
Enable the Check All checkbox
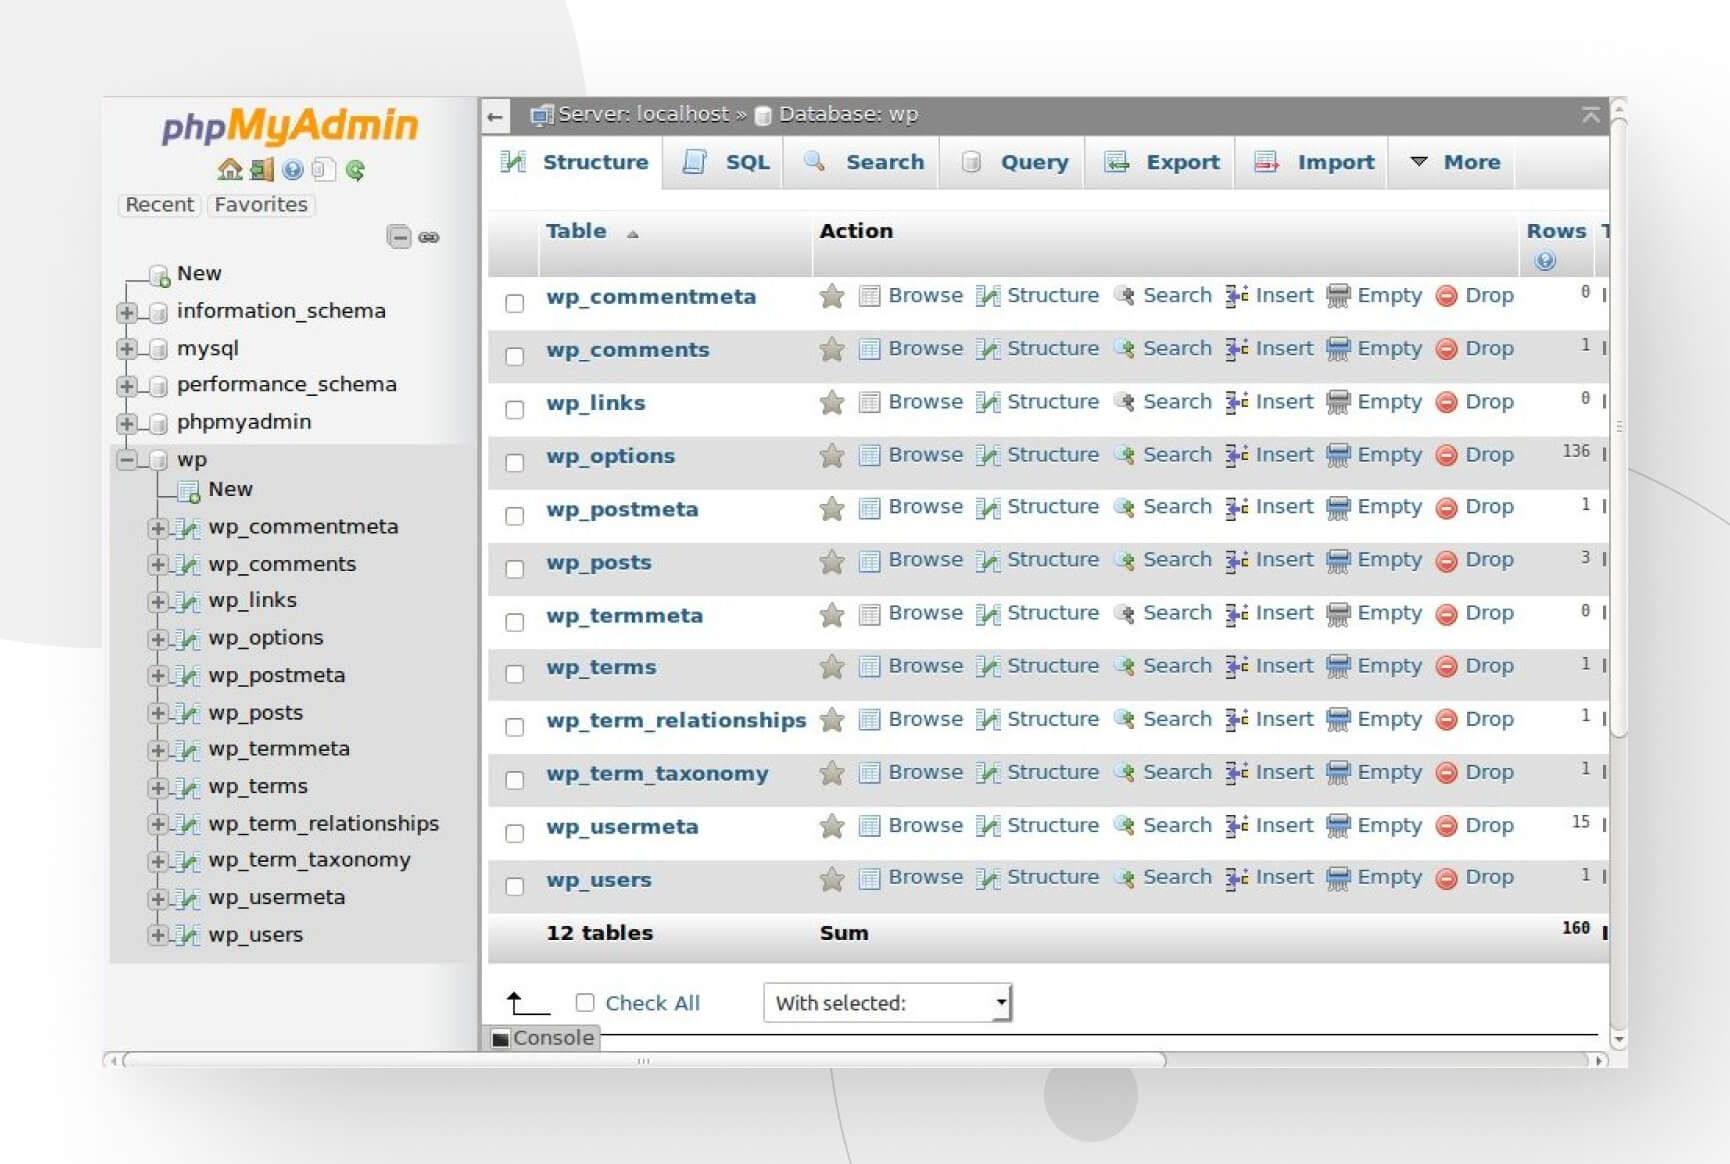point(585,1002)
